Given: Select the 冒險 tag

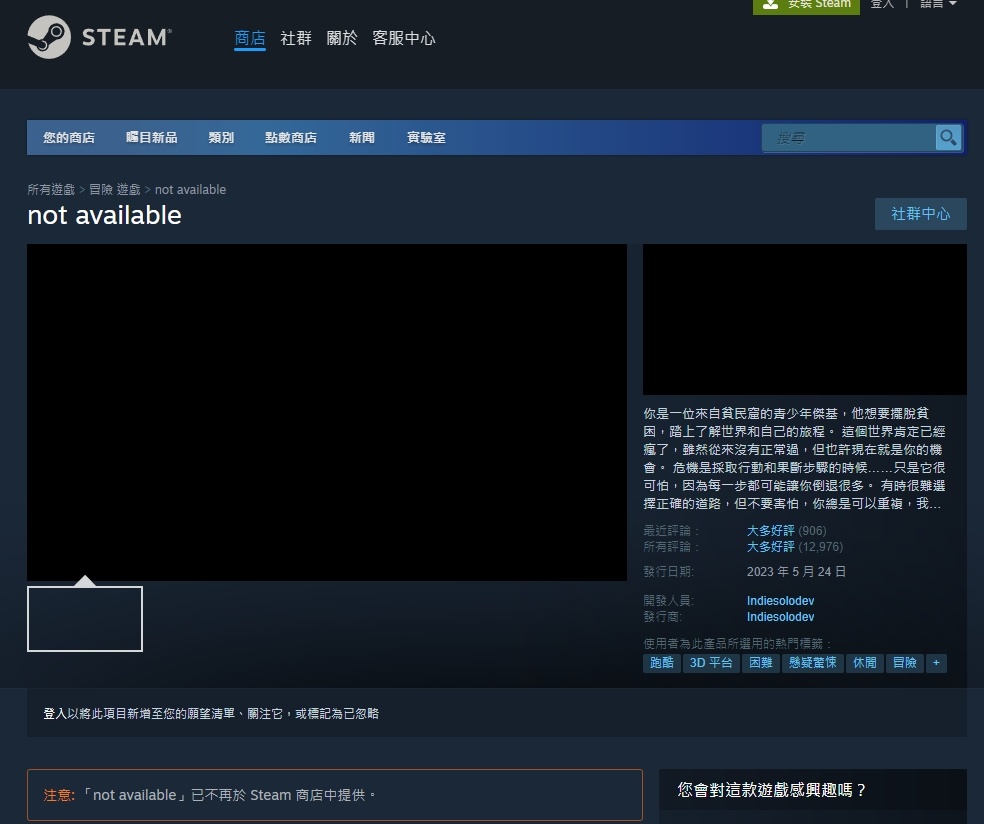Looking at the screenshot, I should tap(904, 663).
